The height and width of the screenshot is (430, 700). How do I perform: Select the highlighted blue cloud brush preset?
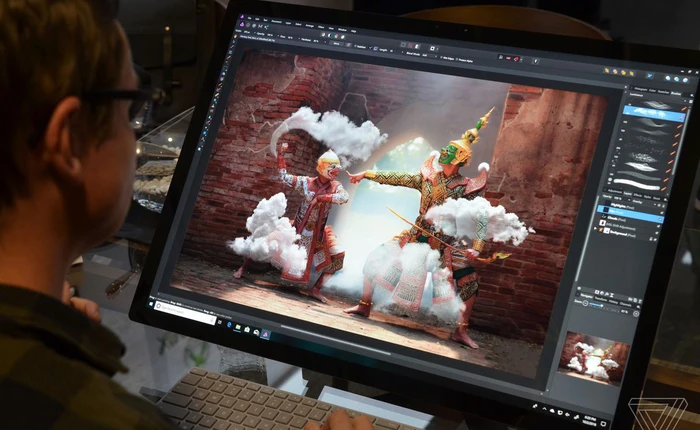(654, 114)
